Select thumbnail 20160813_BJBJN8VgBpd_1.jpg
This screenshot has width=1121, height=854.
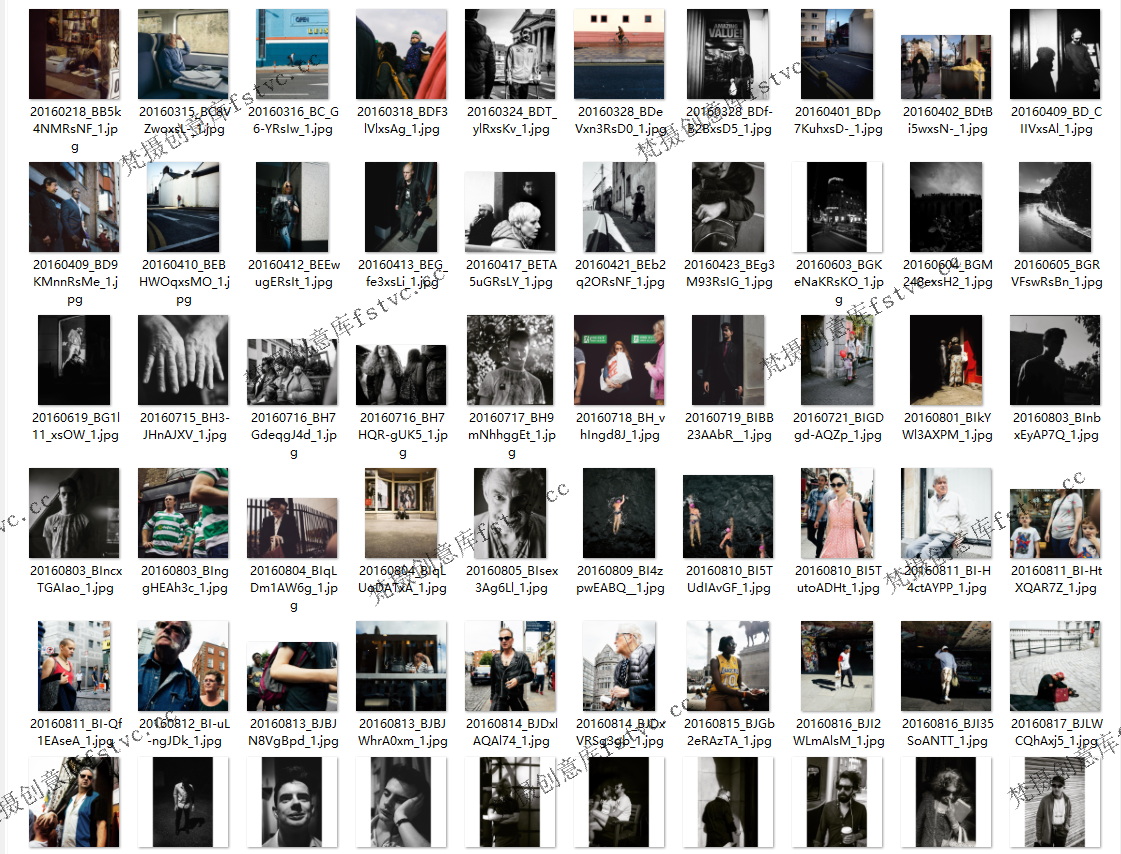293,677
